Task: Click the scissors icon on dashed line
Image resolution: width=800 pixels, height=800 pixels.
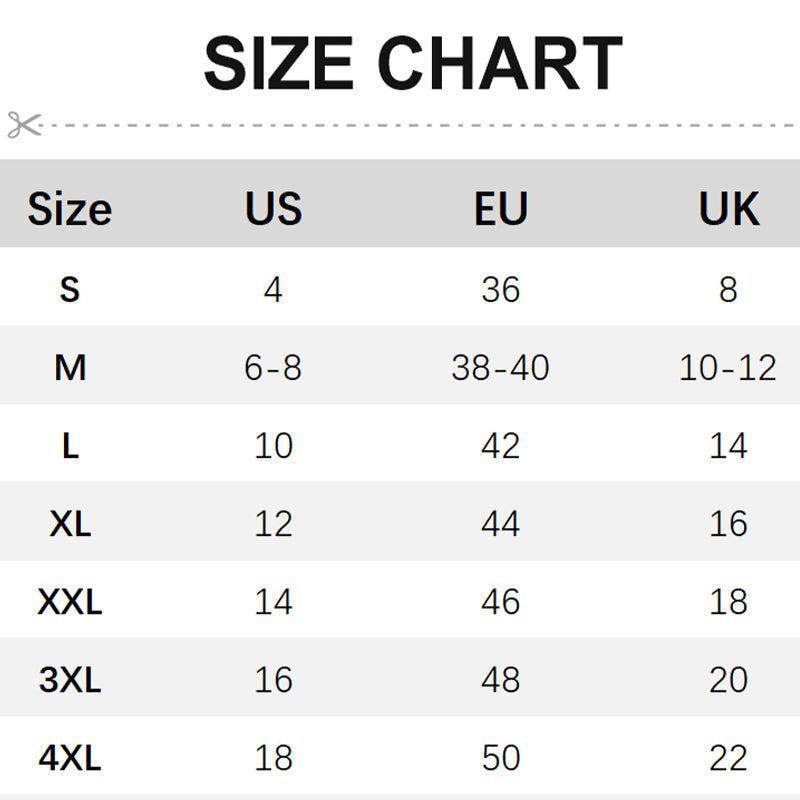Action: tap(24, 125)
